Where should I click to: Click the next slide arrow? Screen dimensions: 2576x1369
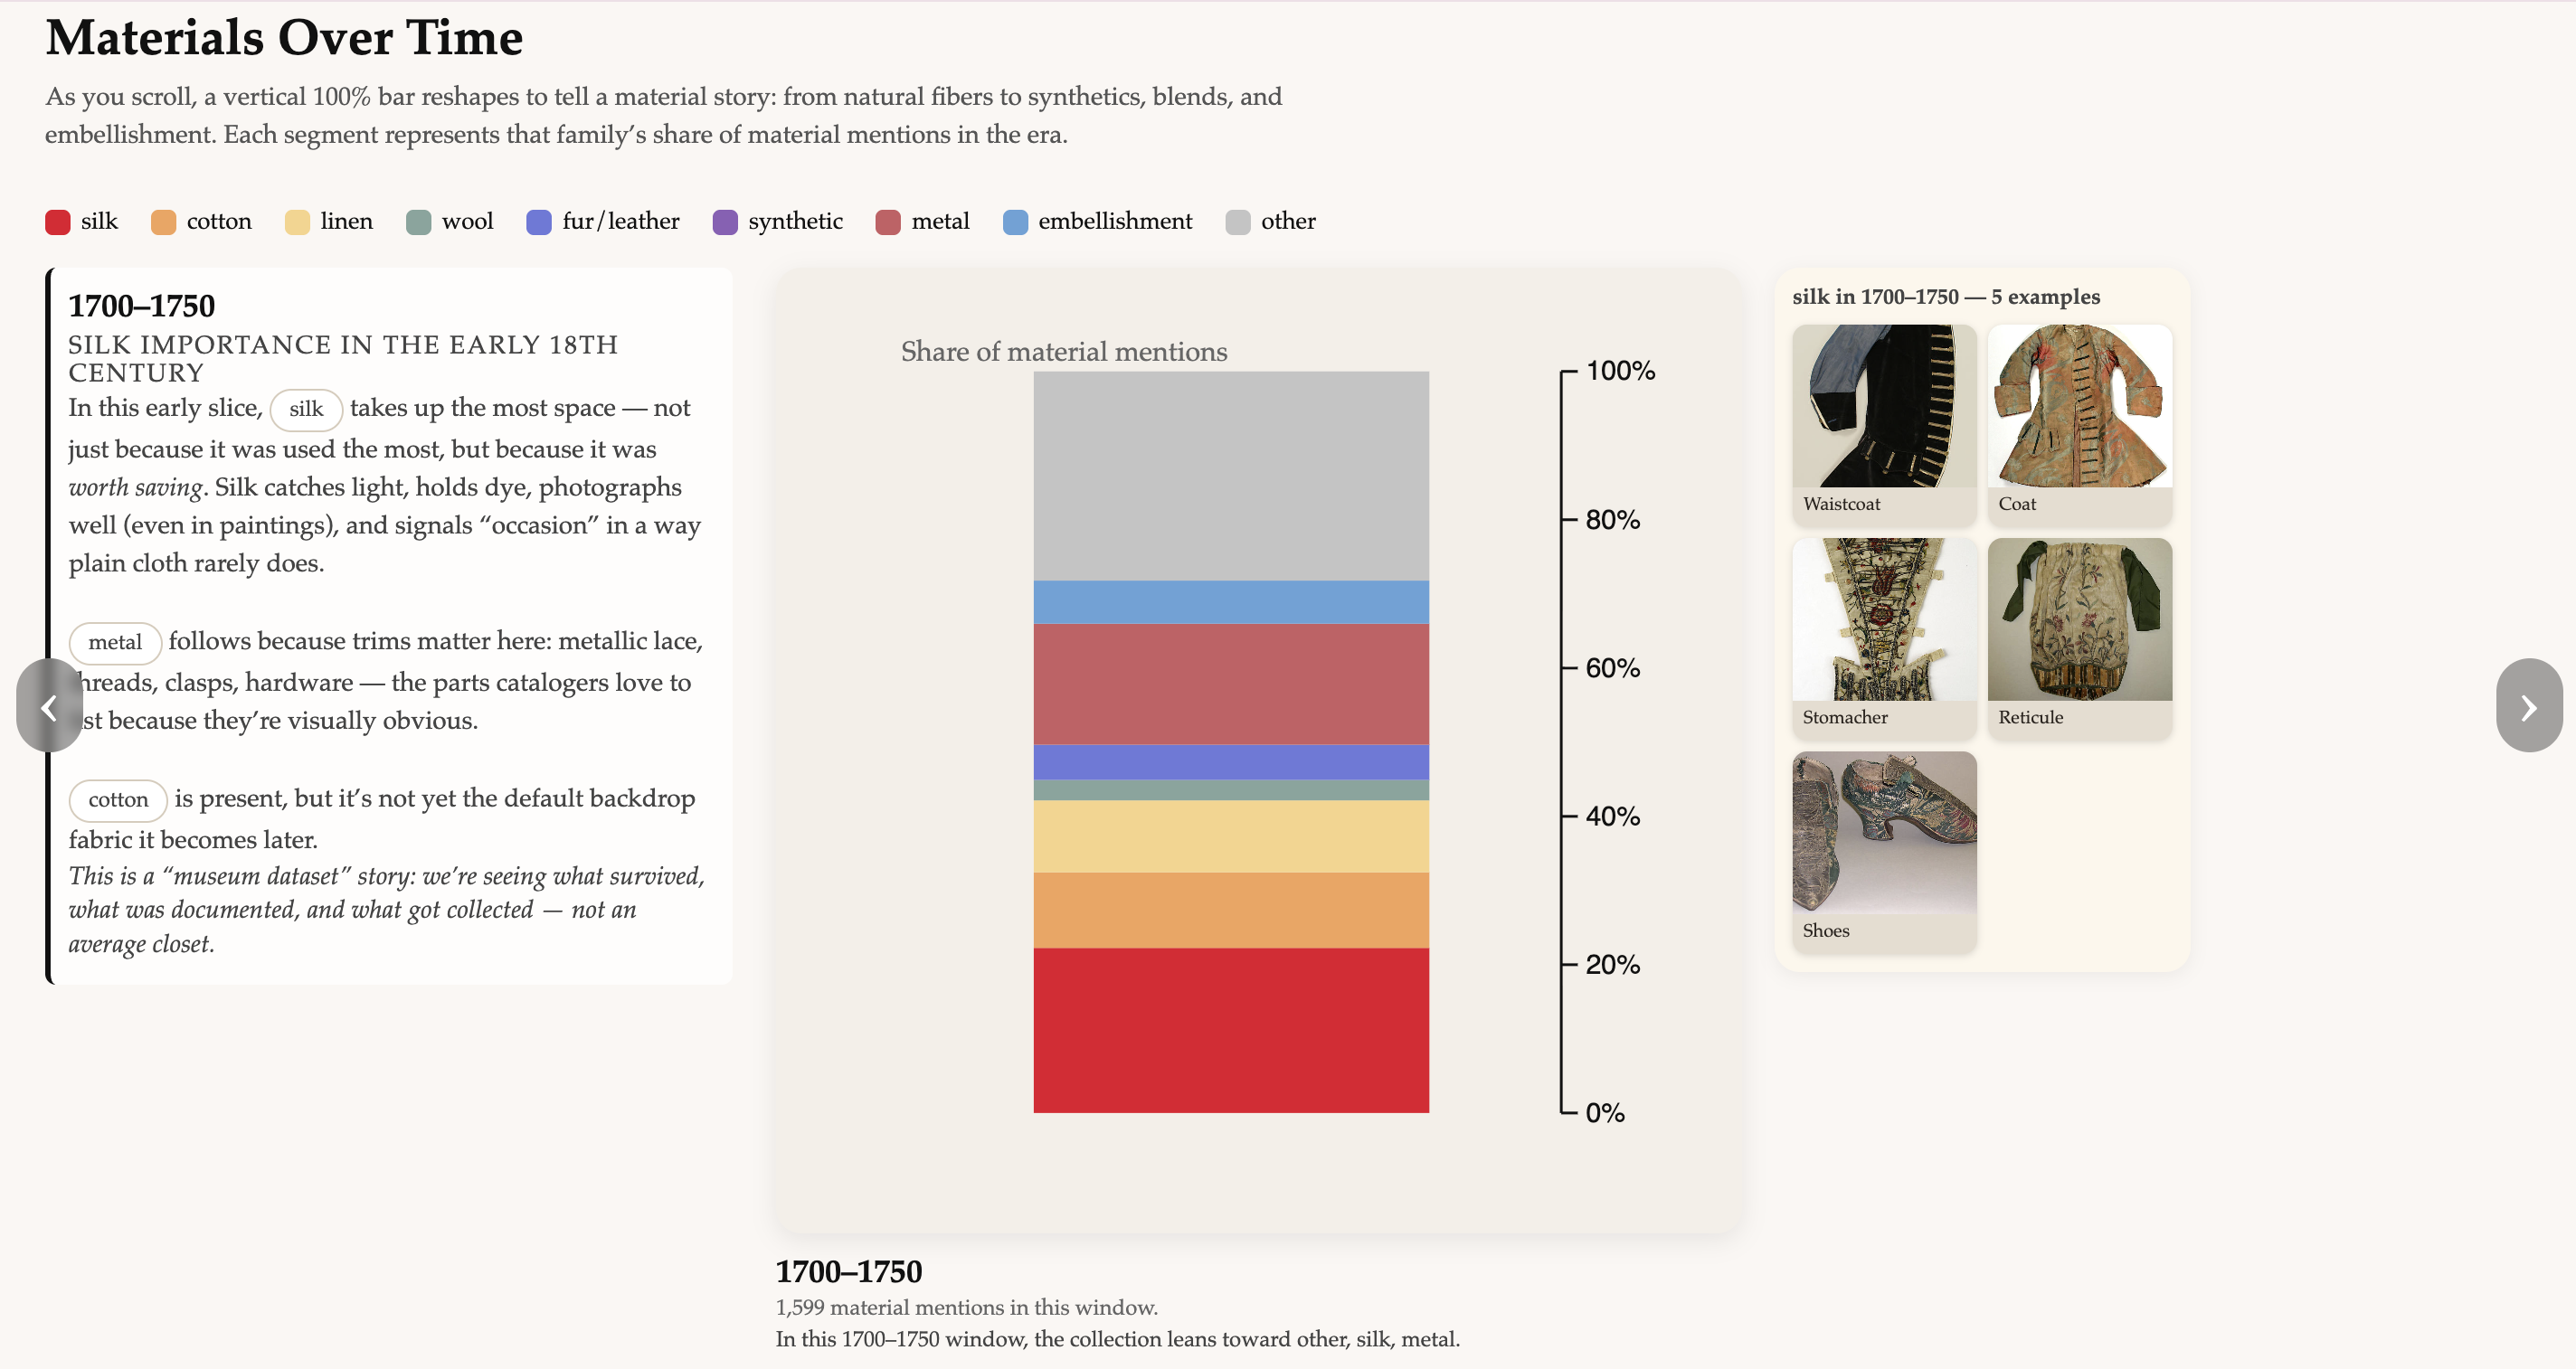point(2527,706)
